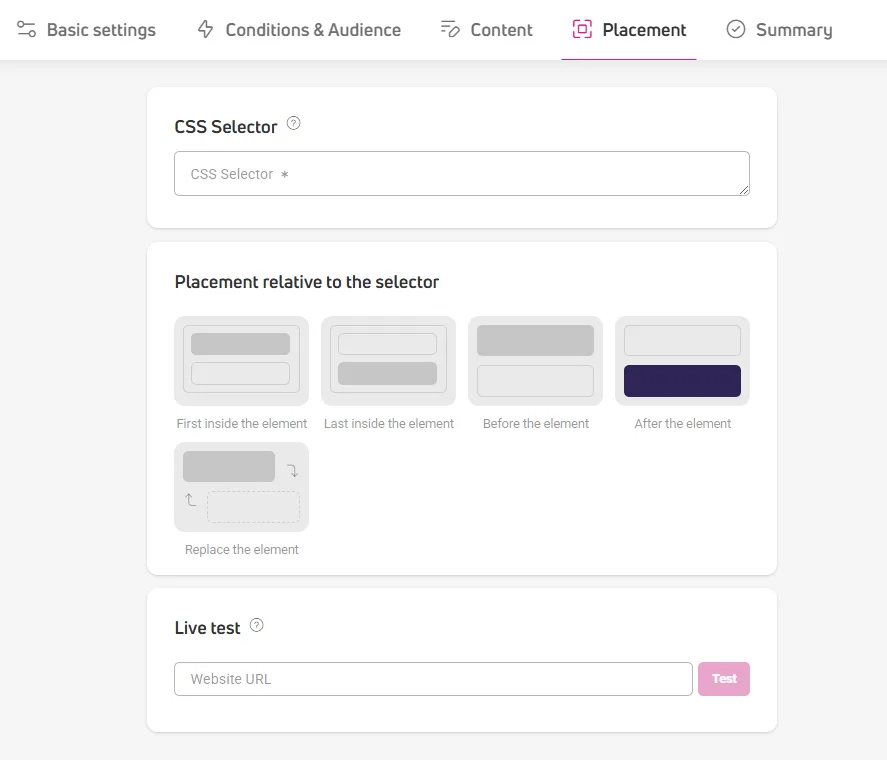Screen dimensions: 887x760
Task: Focus the CSS Selector input field
Action: coord(462,174)
